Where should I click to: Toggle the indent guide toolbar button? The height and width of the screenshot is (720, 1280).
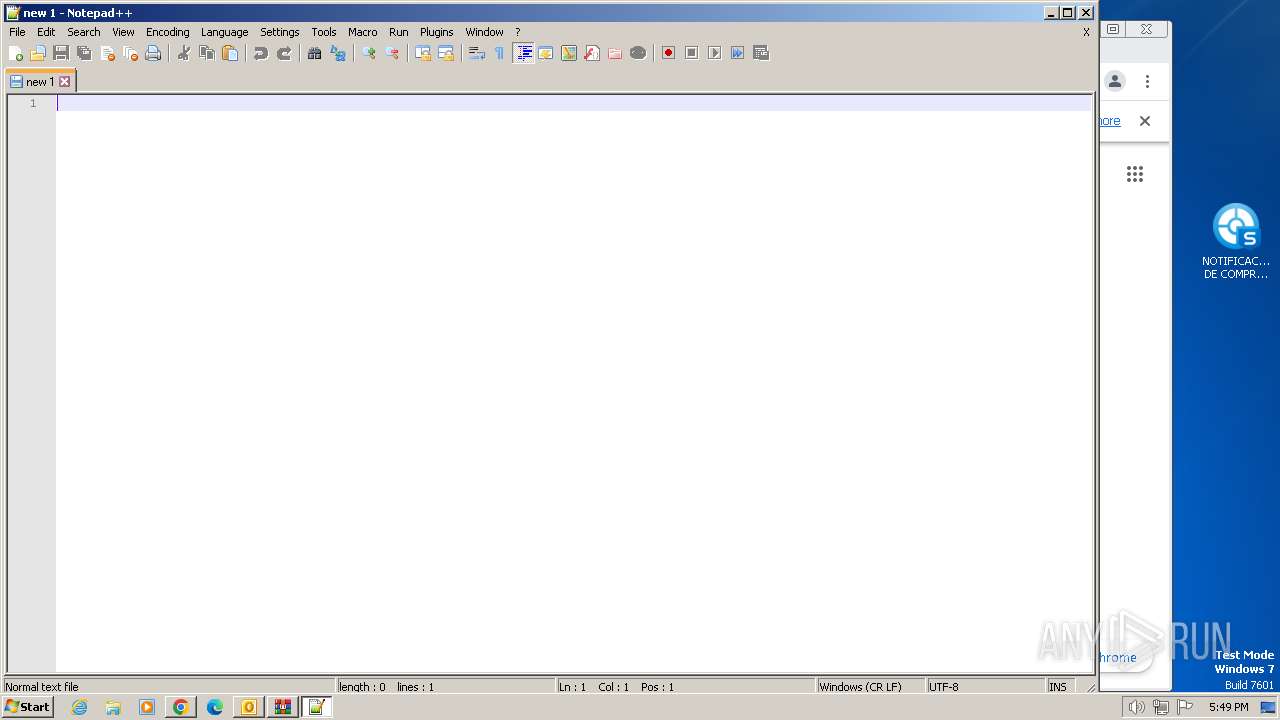523,53
